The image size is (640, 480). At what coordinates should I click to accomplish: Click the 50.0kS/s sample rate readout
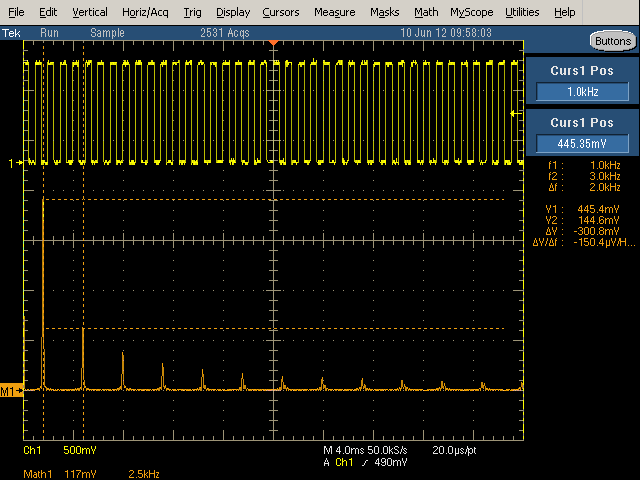pyautogui.click(x=387, y=450)
